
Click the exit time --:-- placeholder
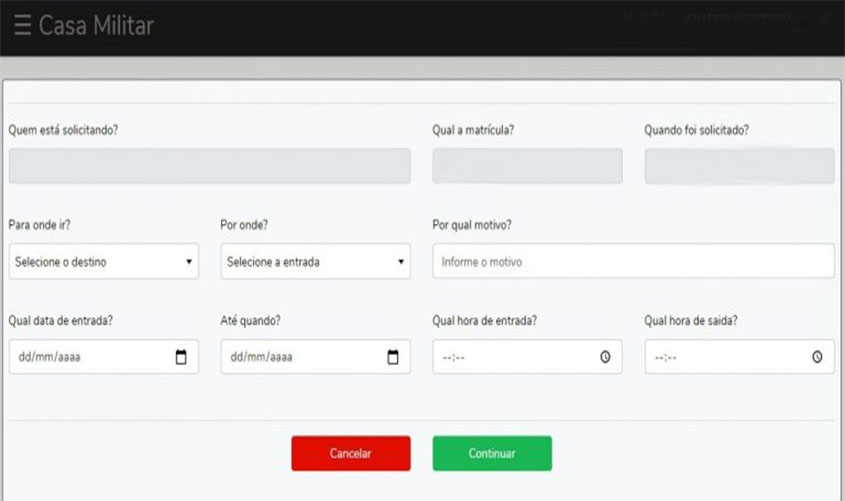[x=668, y=357]
